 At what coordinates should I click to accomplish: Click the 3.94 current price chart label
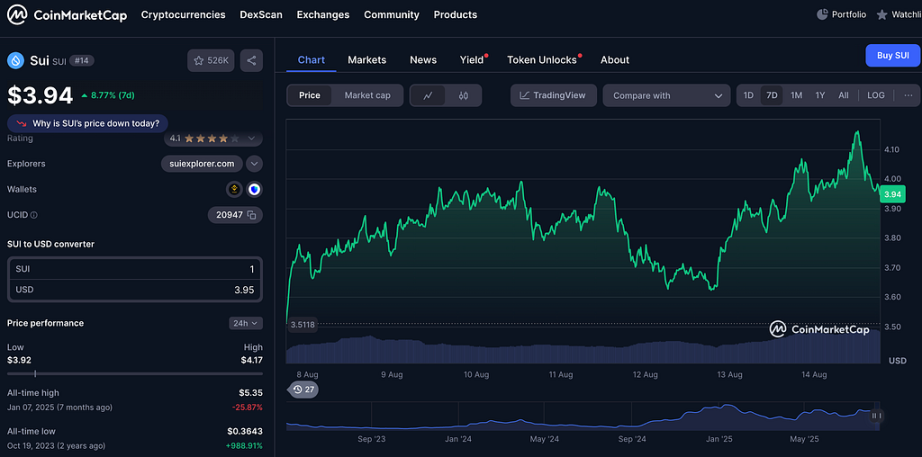click(892, 194)
